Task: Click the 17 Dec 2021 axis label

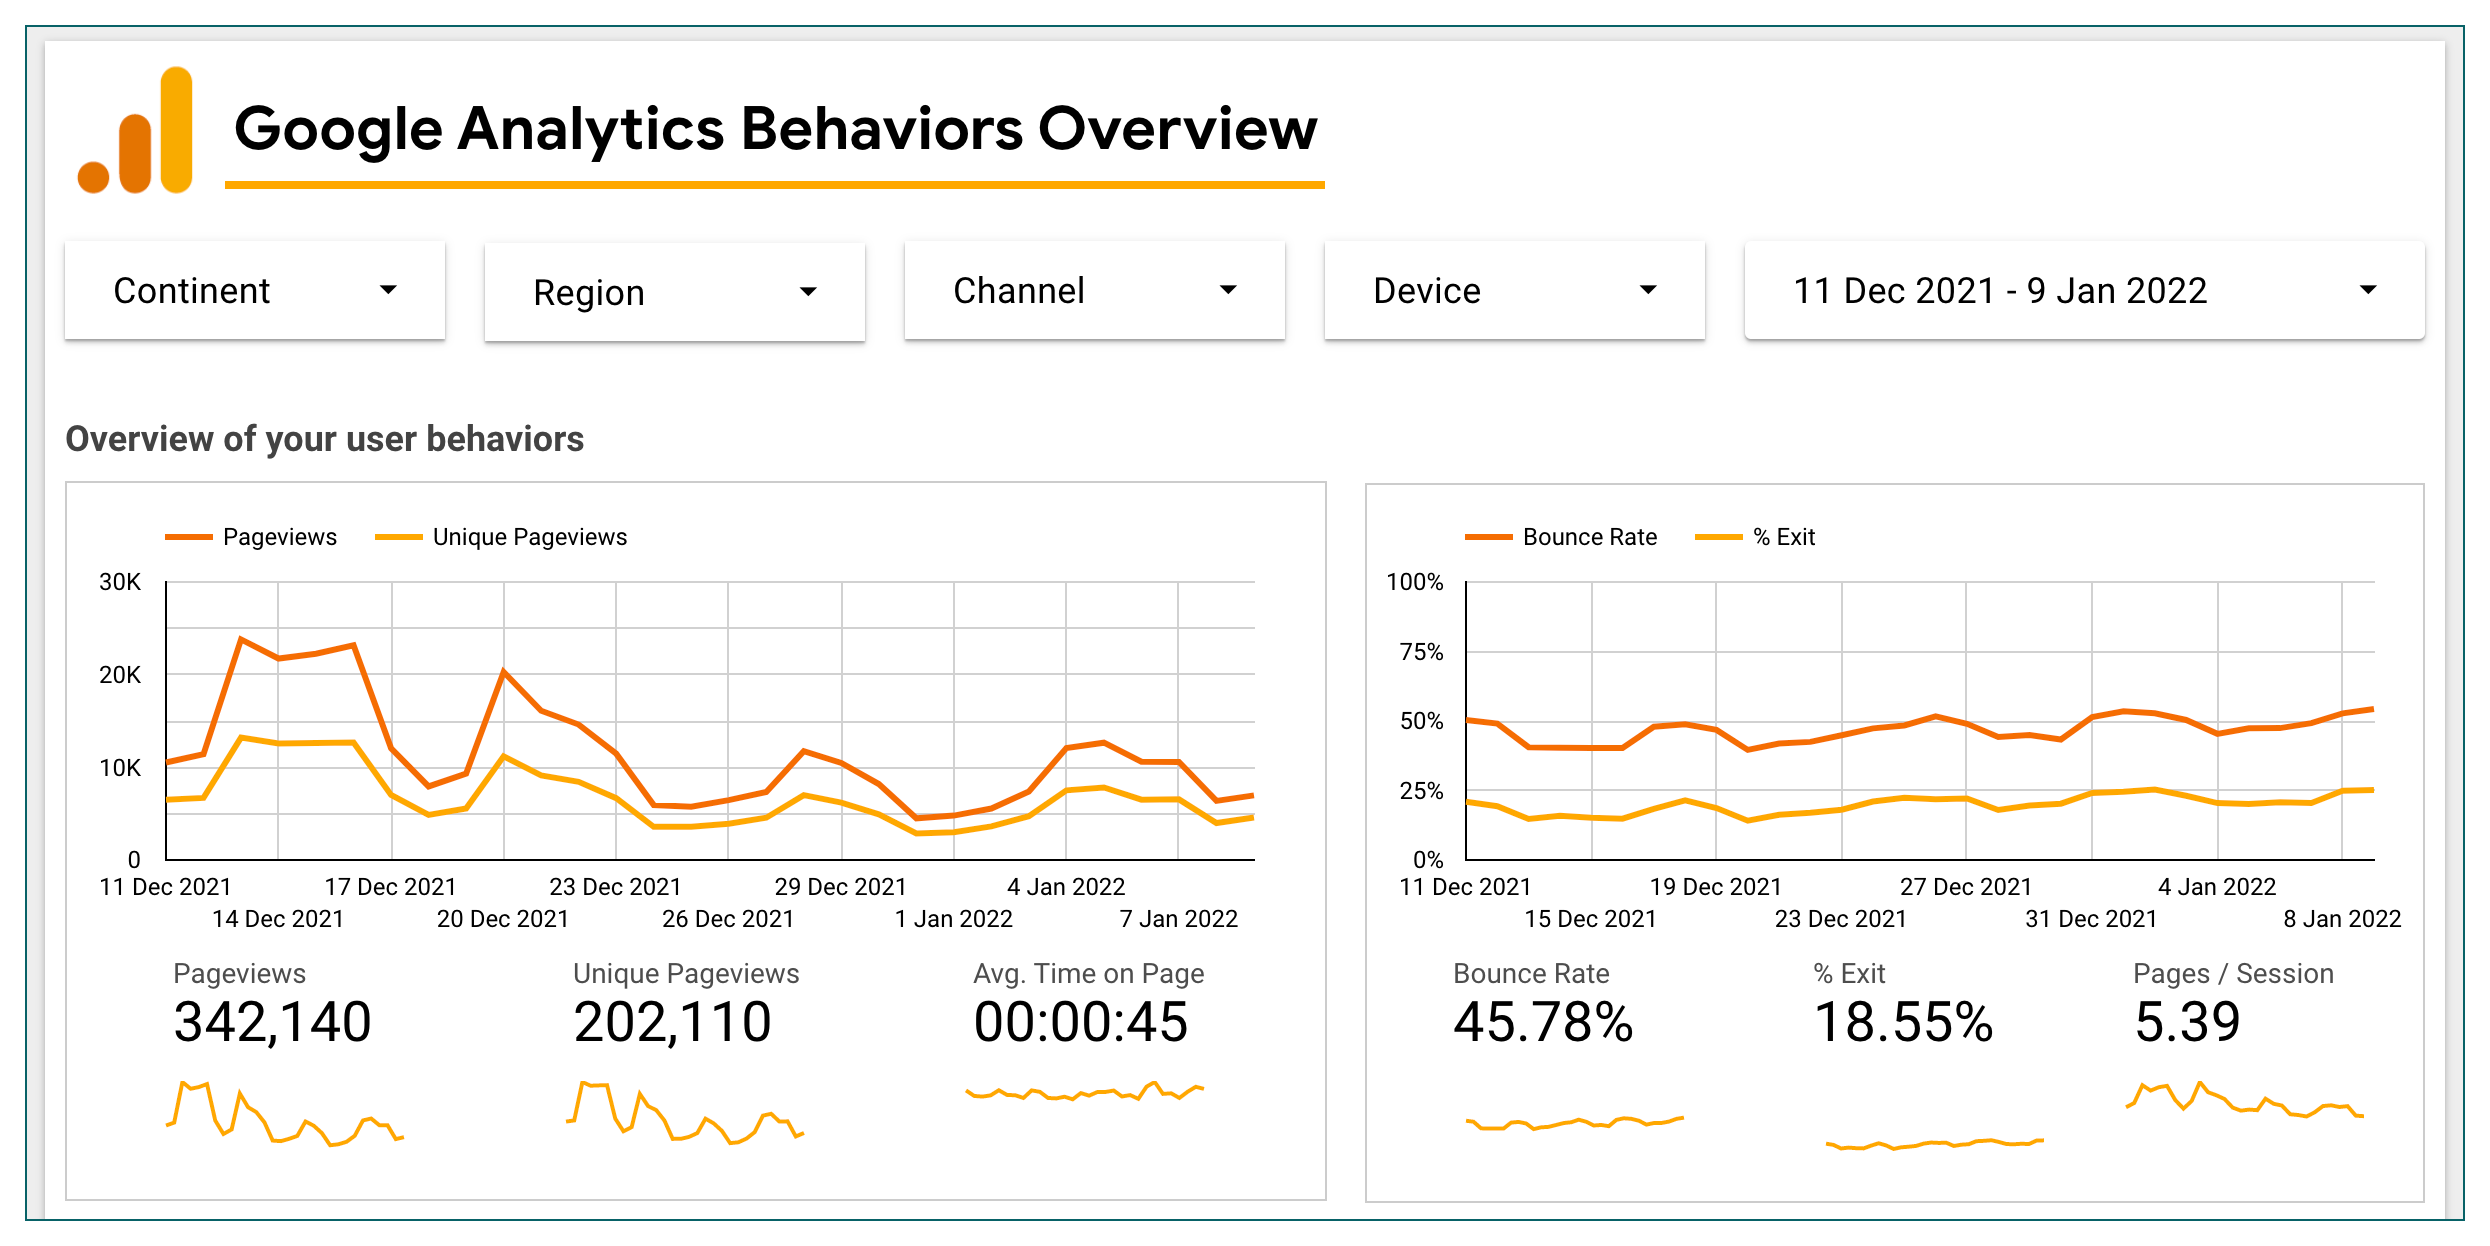Action: 390,887
